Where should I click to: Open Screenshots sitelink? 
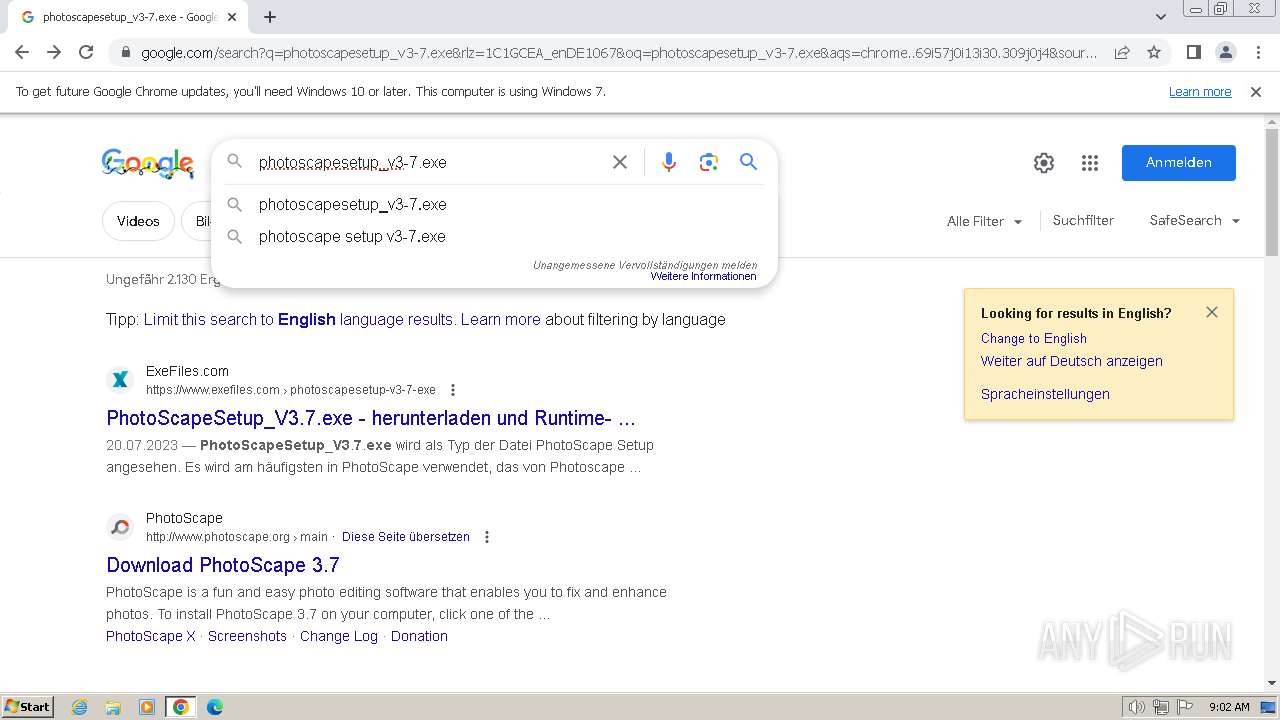tap(247, 636)
